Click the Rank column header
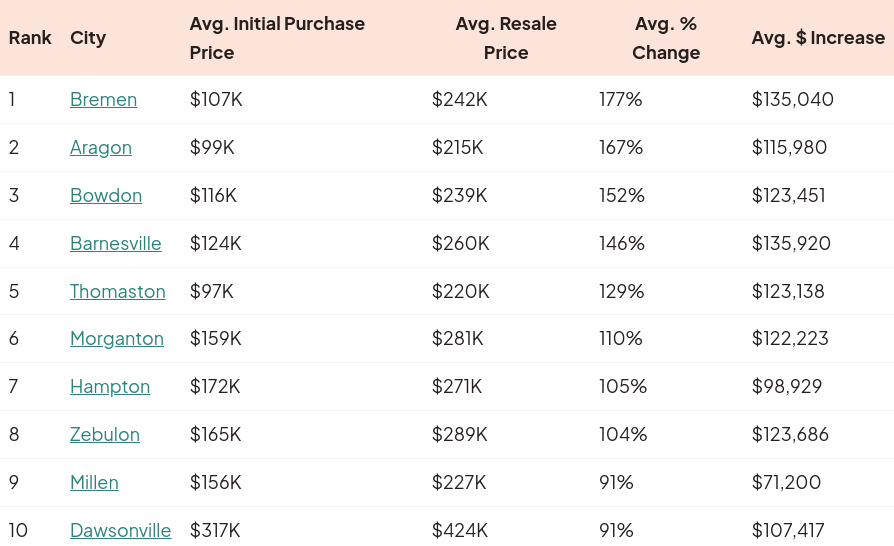894x546 pixels. (30, 38)
